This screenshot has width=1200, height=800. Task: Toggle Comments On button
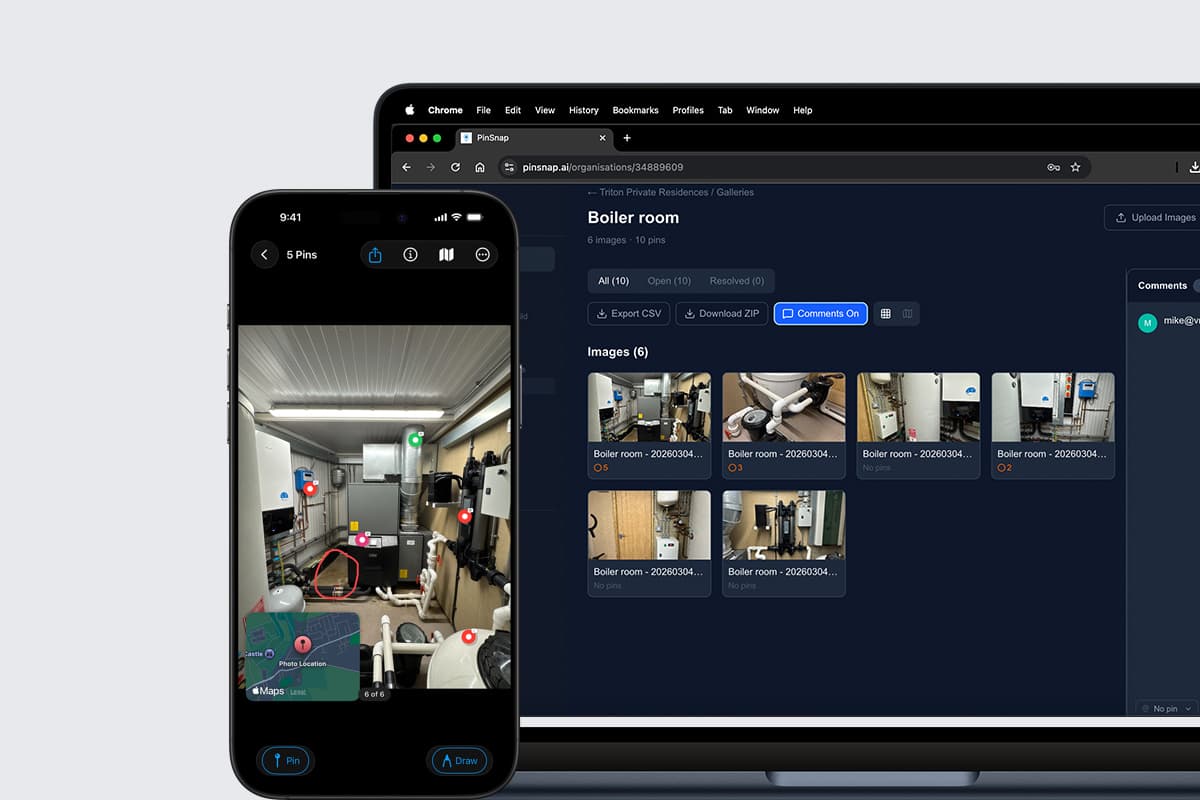pyautogui.click(x=820, y=313)
